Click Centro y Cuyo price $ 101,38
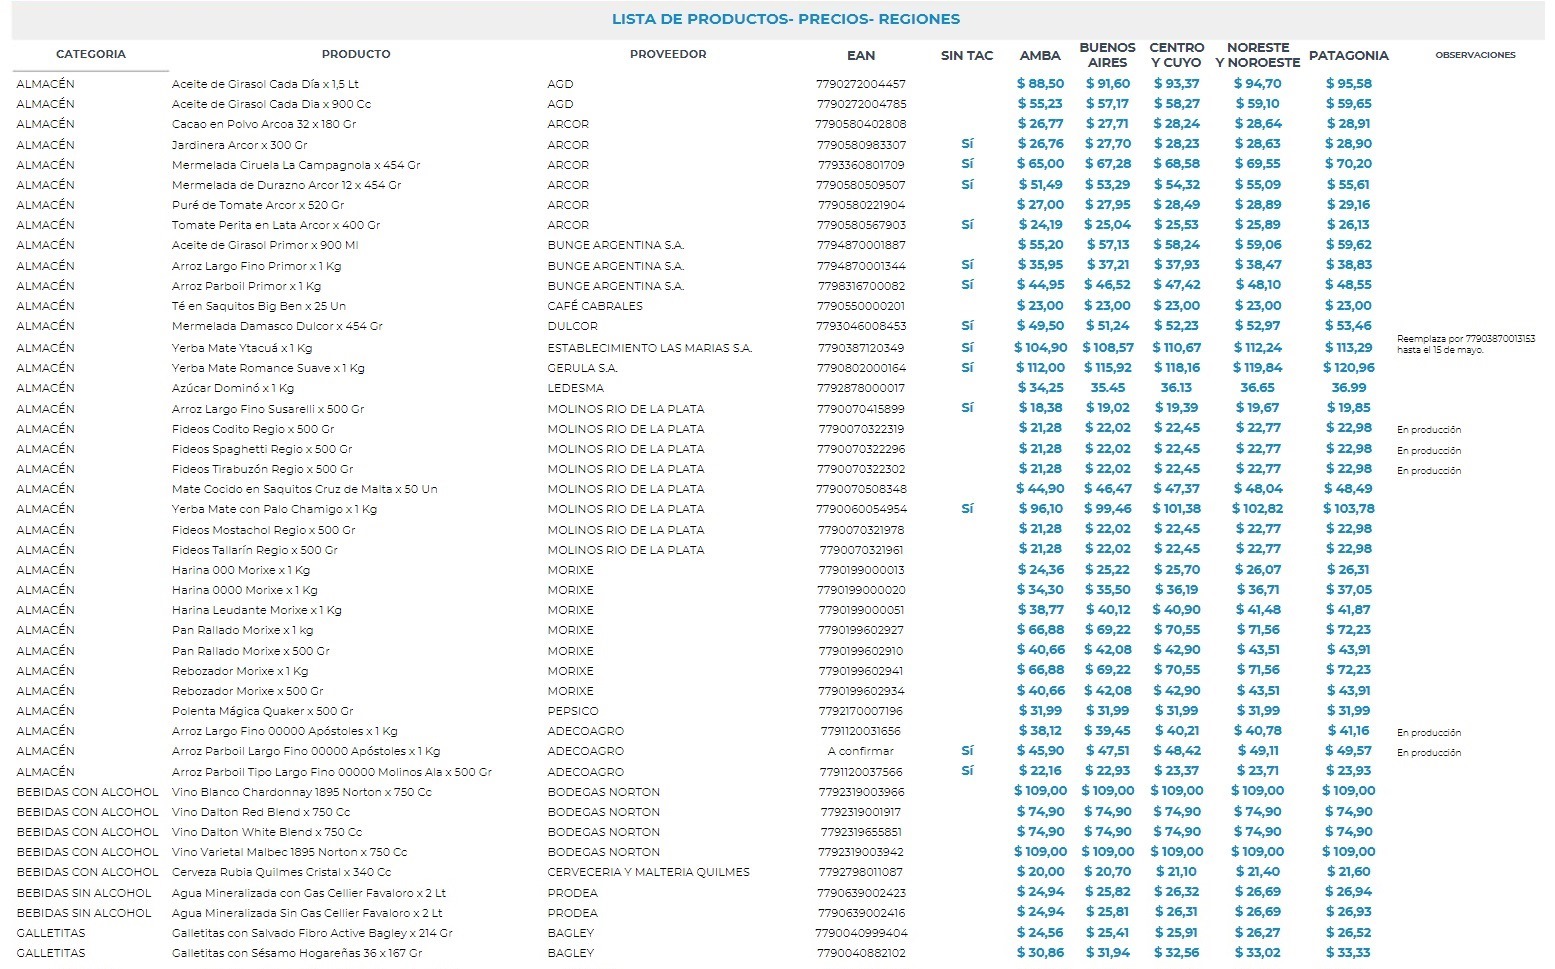Image resolution: width=1555 pixels, height=969 pixels. click(1177, 508)
